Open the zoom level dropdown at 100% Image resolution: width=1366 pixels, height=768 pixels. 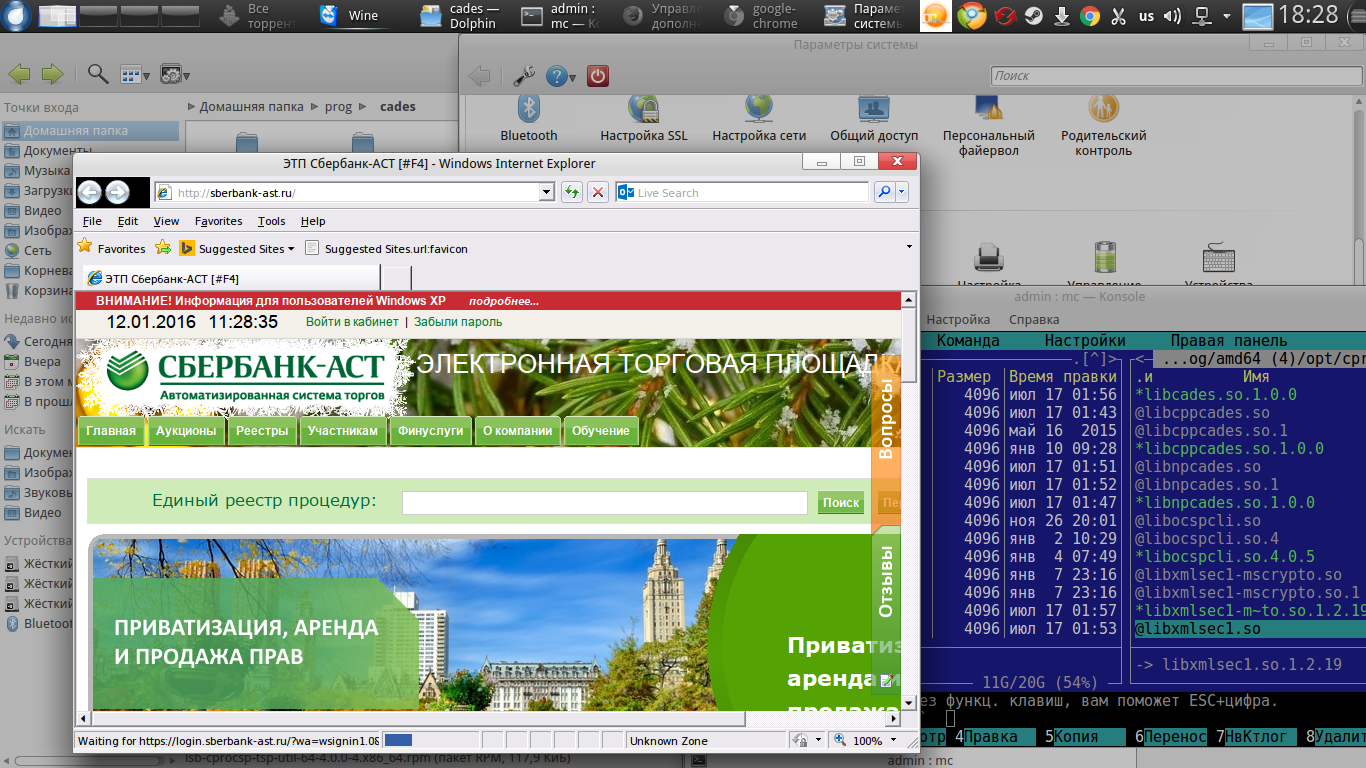click(895, 741)
